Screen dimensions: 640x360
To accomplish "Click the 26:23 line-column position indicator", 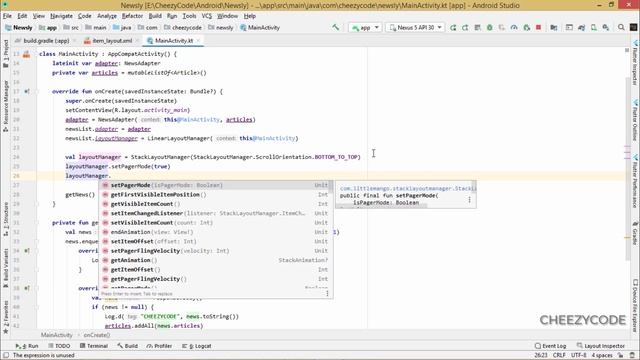I will coord(541,356).
